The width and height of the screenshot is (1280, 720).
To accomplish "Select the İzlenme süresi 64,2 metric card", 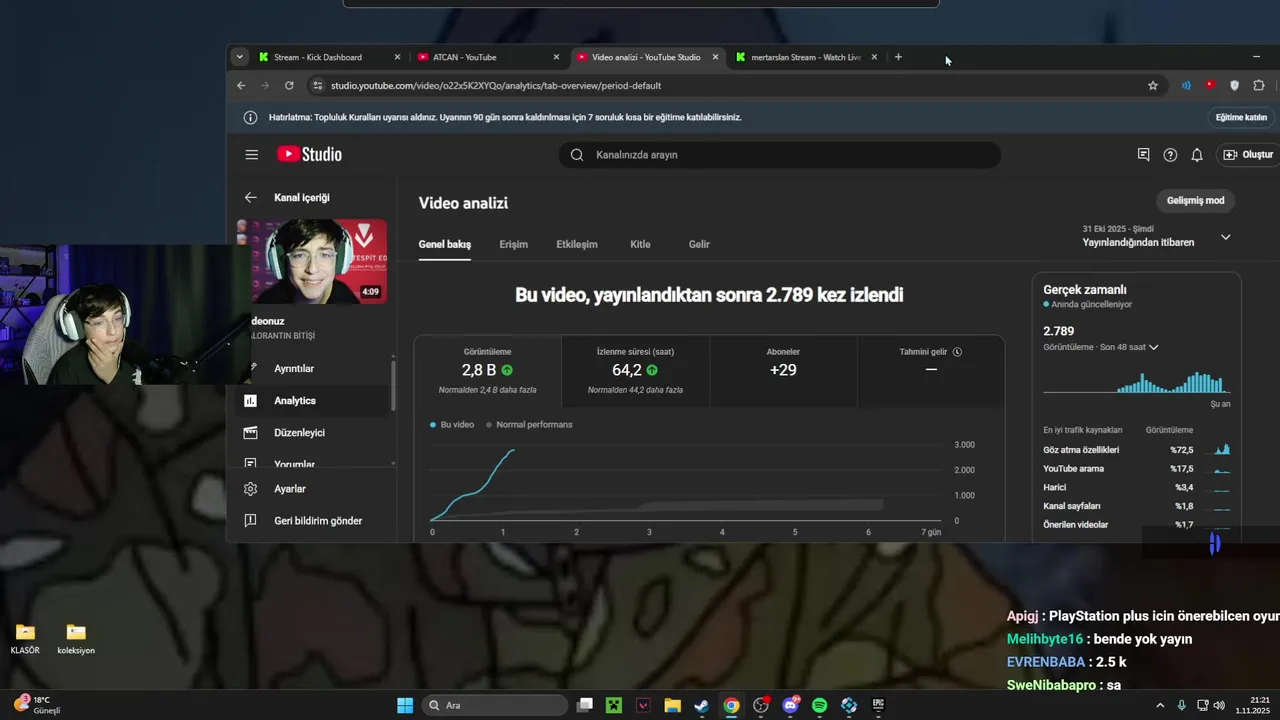I will [635, 372].
